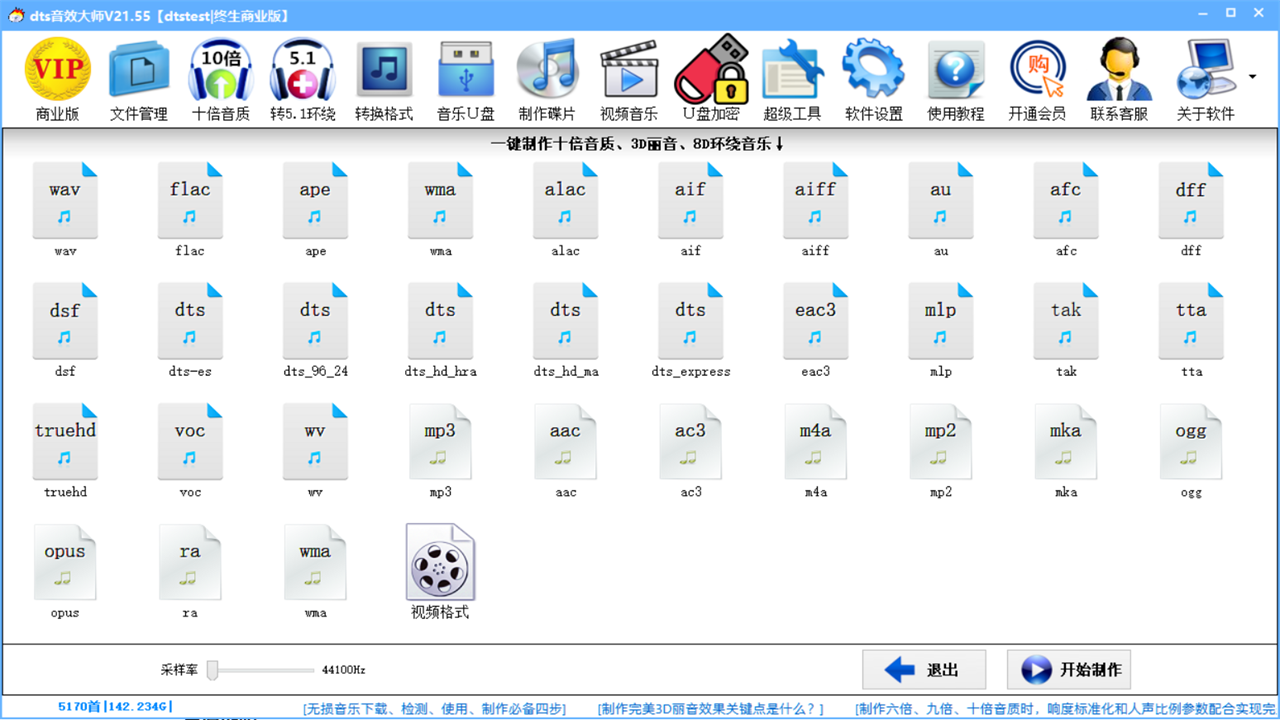Click the VIP 商业版 icon
This screenshot has width=1280, height=720.
(57, 78)
